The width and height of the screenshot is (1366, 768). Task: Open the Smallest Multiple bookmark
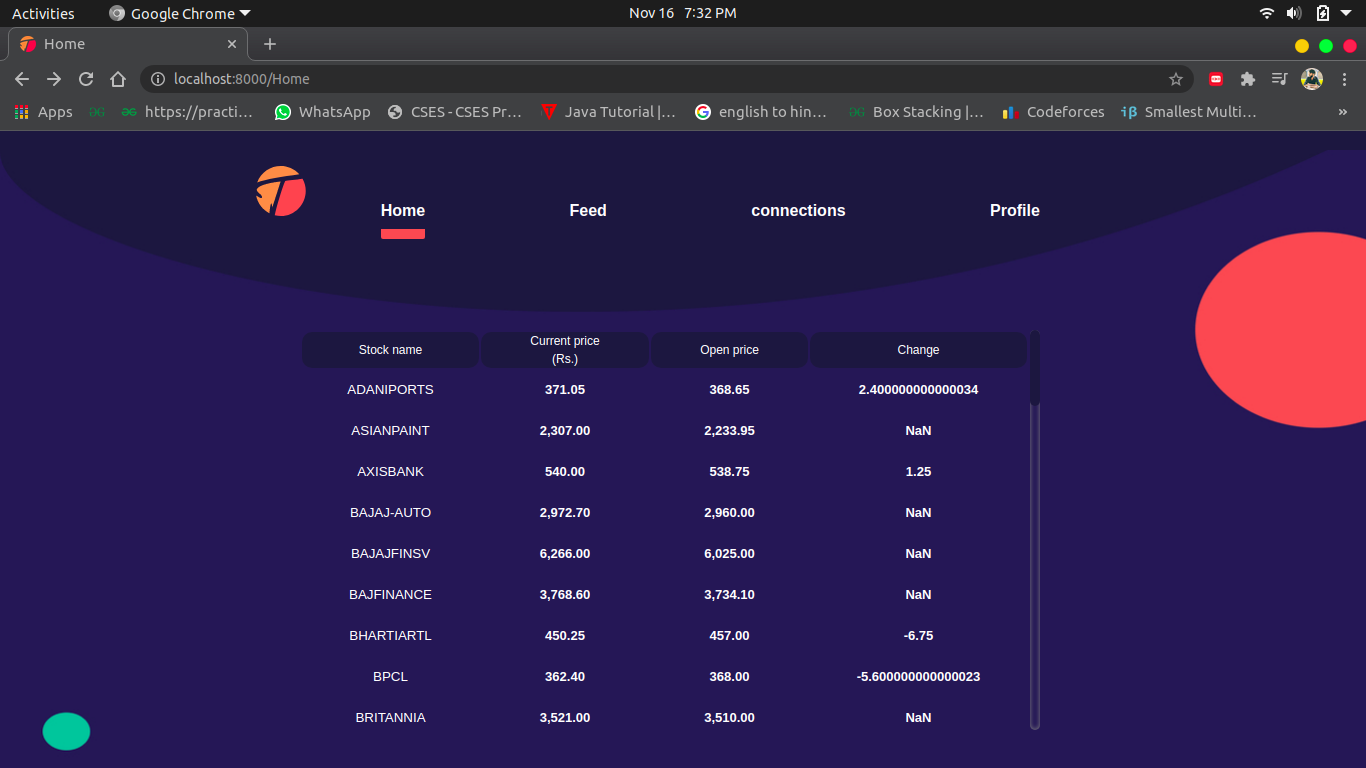click(1189, 112)
